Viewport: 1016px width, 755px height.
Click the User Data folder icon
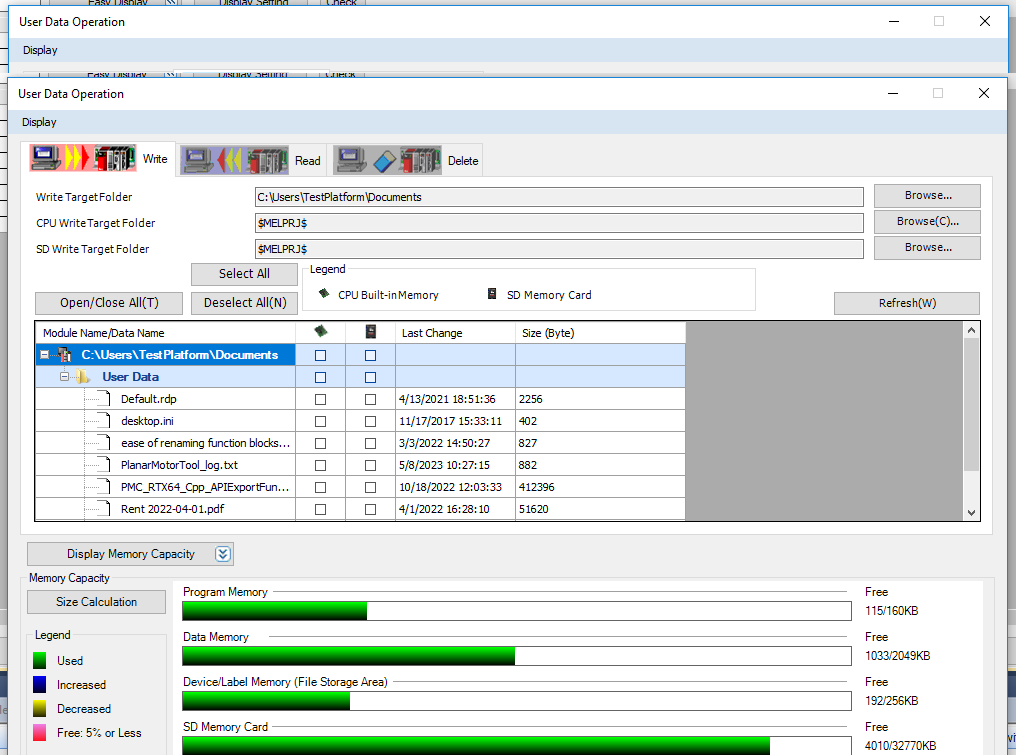pyautogui.click(x=82, y=377)
